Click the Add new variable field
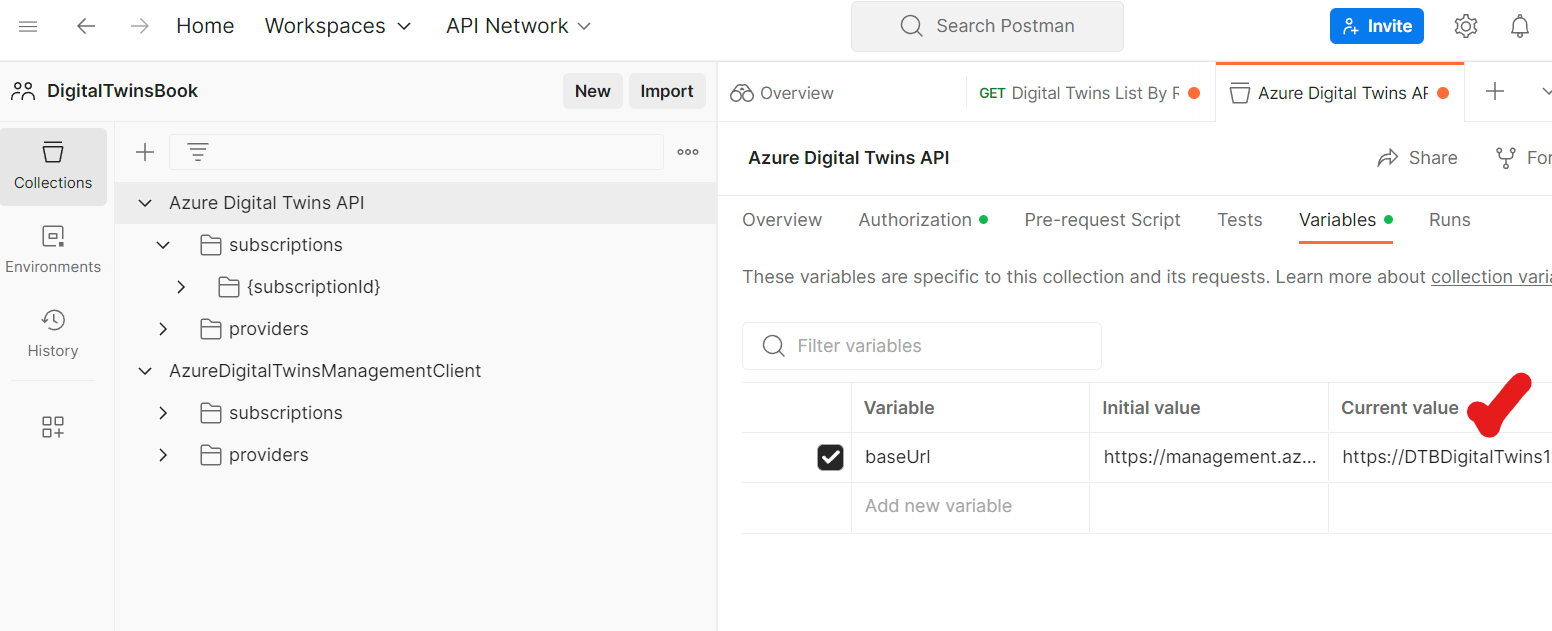This screenshot has width=1552, height=631. pyautogui.click(x=970, y=506)
